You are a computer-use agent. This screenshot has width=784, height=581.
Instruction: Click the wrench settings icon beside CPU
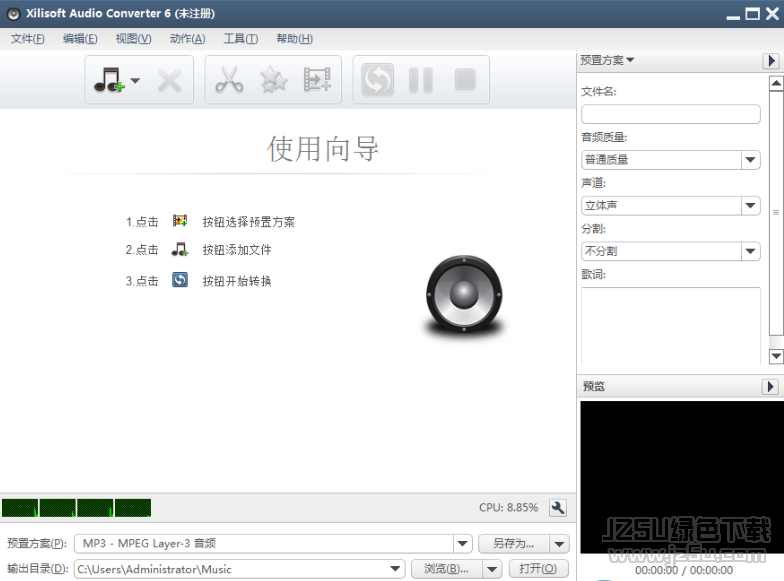point(558,508)
